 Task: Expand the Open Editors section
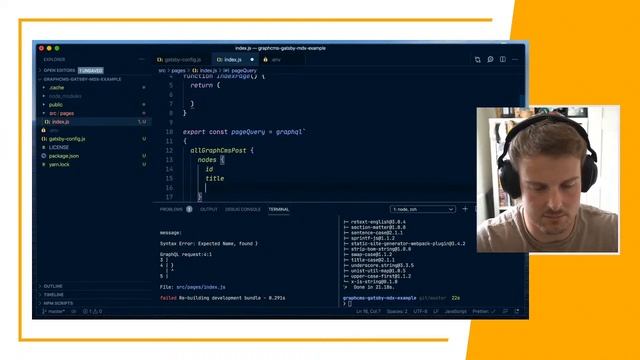click(59, 71)
